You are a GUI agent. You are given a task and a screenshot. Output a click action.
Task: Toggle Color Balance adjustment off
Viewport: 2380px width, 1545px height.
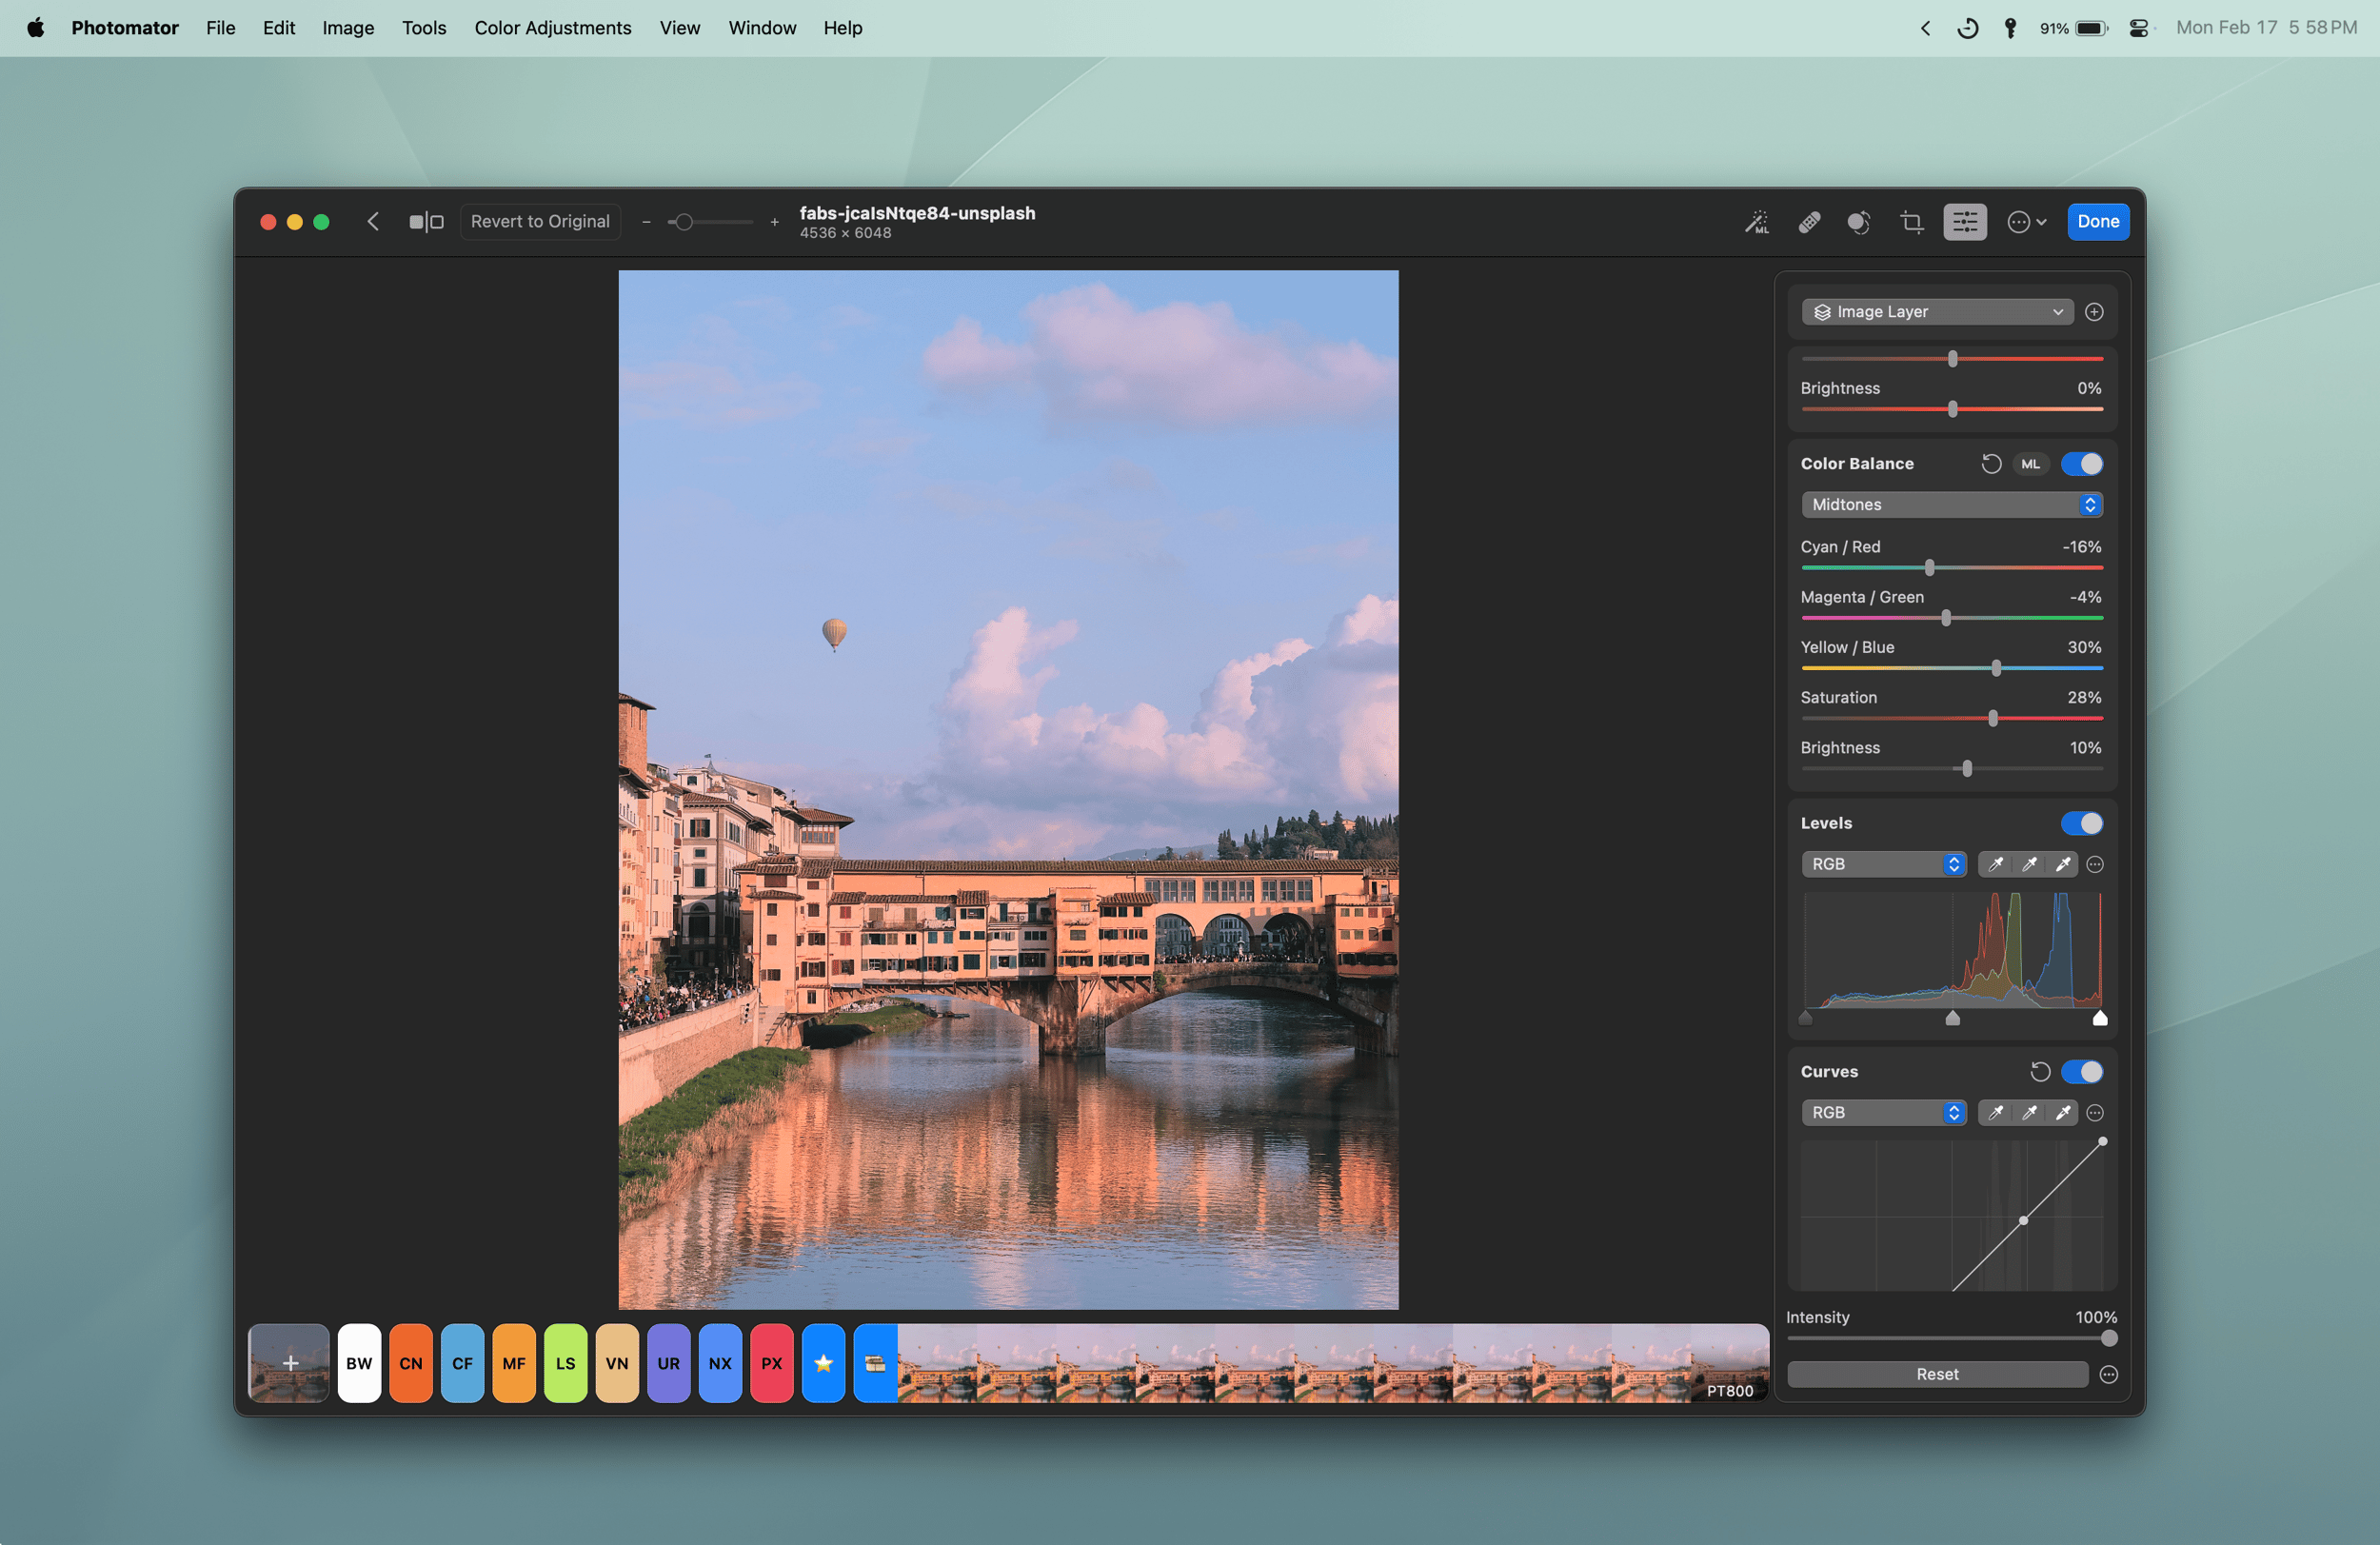pos(2082,464)
